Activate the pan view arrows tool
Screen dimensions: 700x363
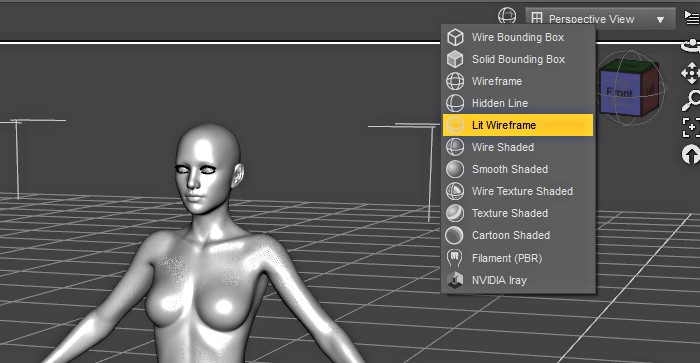(691, 73)
